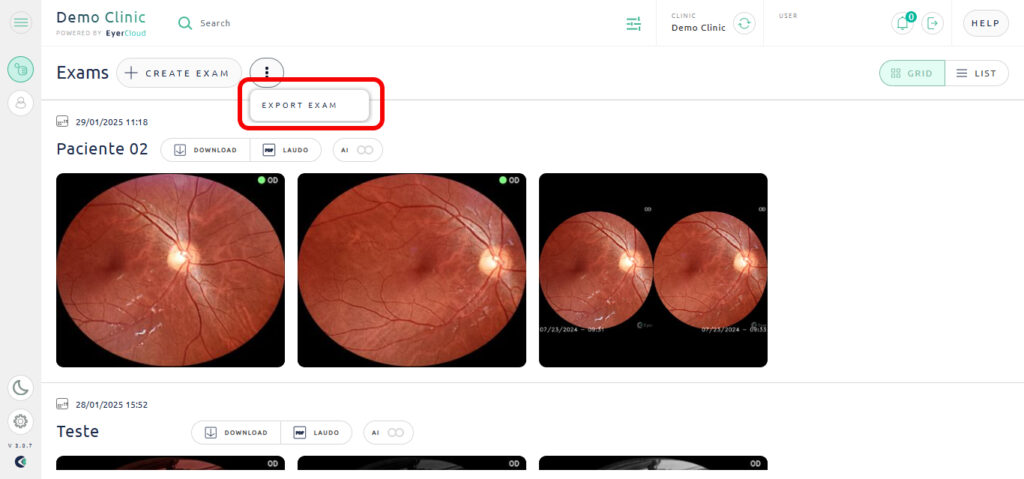Open the Exams section in sidebar
The width and height of the screenshot is (1024, 479).
tap(21, 69)
